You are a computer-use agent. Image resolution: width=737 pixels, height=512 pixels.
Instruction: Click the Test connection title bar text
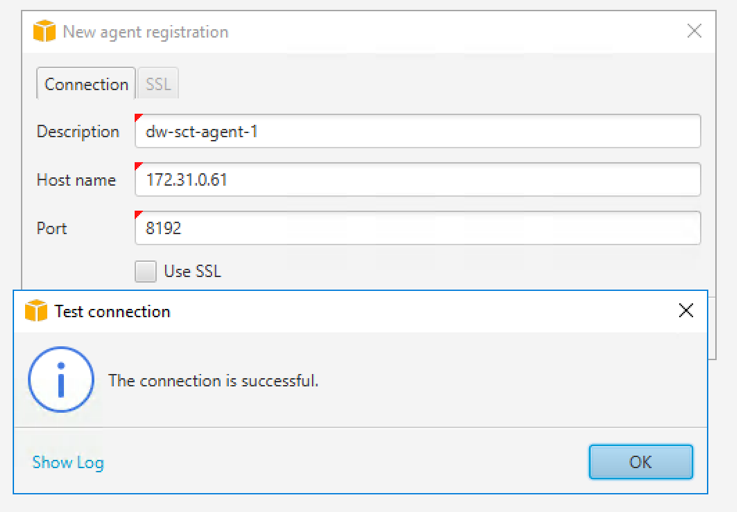pos(112,311)
